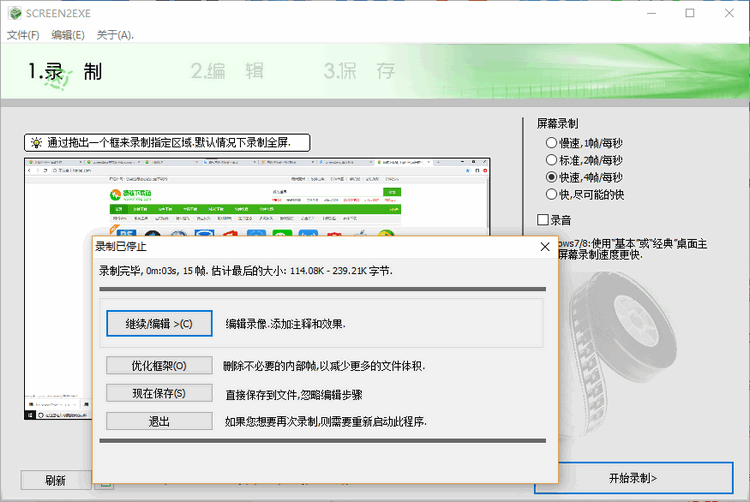Maximize the SCREEN2EXE window

click(x=690, y=13)
